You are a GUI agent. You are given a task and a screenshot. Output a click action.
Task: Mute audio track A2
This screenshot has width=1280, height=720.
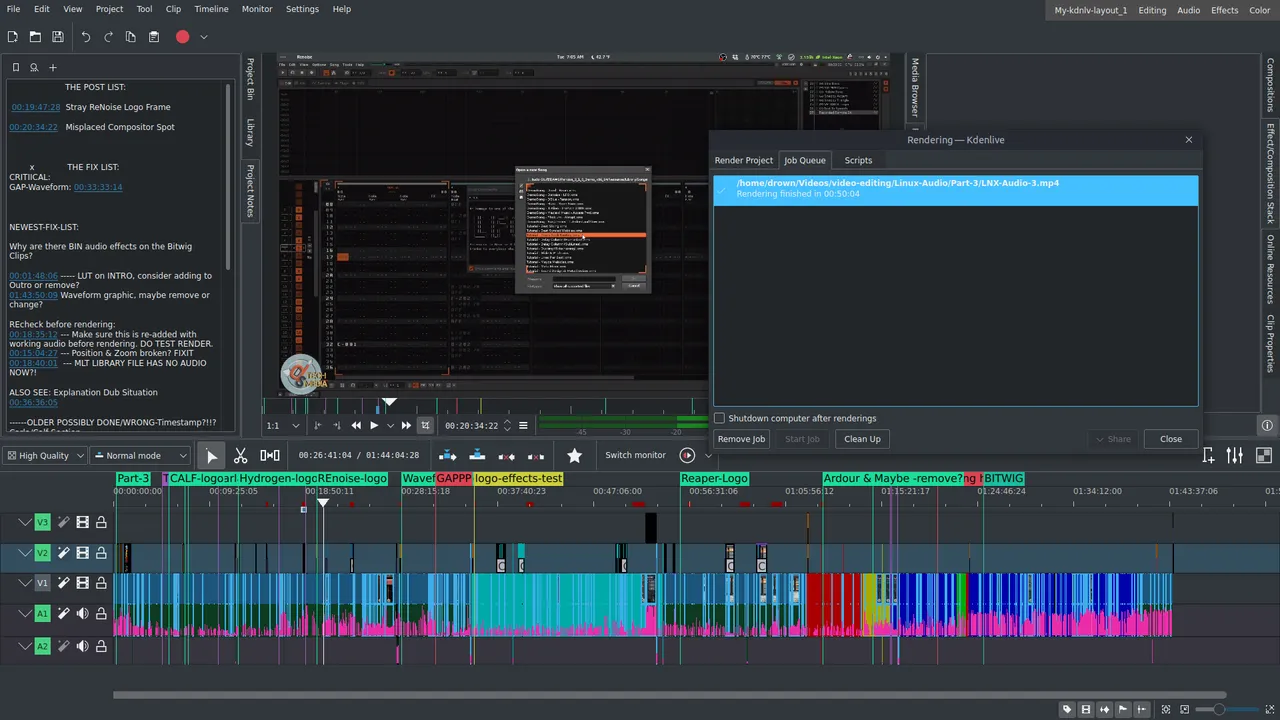pyautogui.click(x=82, y=647)
